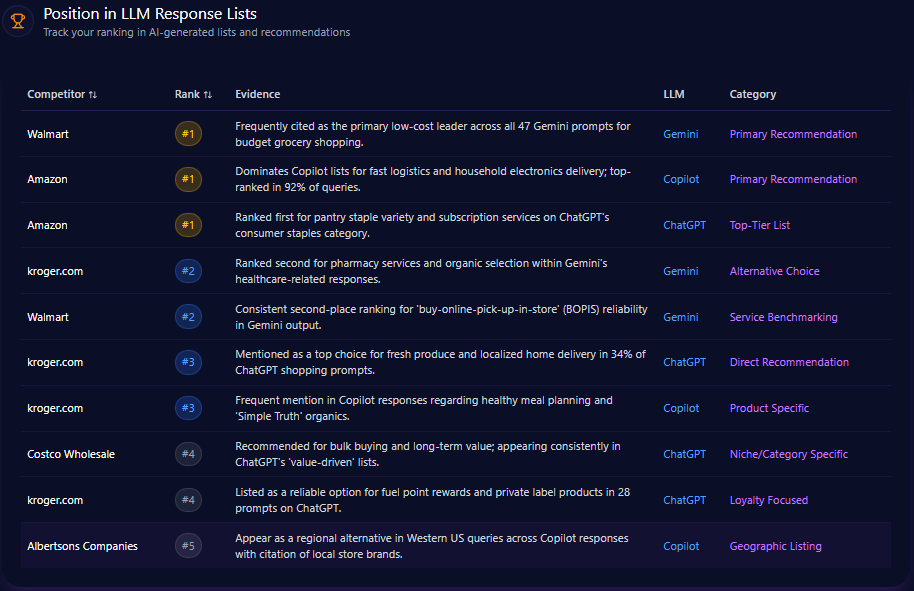
Task: Select the Top-Tier List category tag
Action: [759, 225]
